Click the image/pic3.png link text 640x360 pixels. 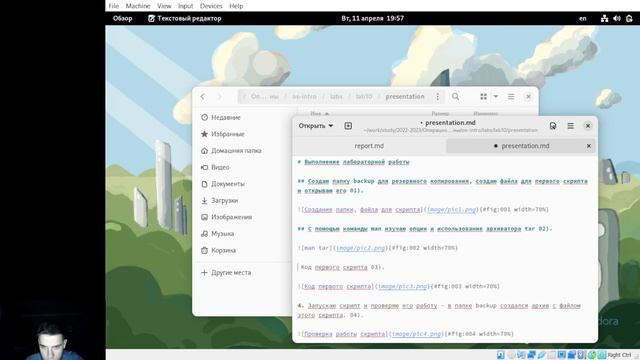coord(402,286)
